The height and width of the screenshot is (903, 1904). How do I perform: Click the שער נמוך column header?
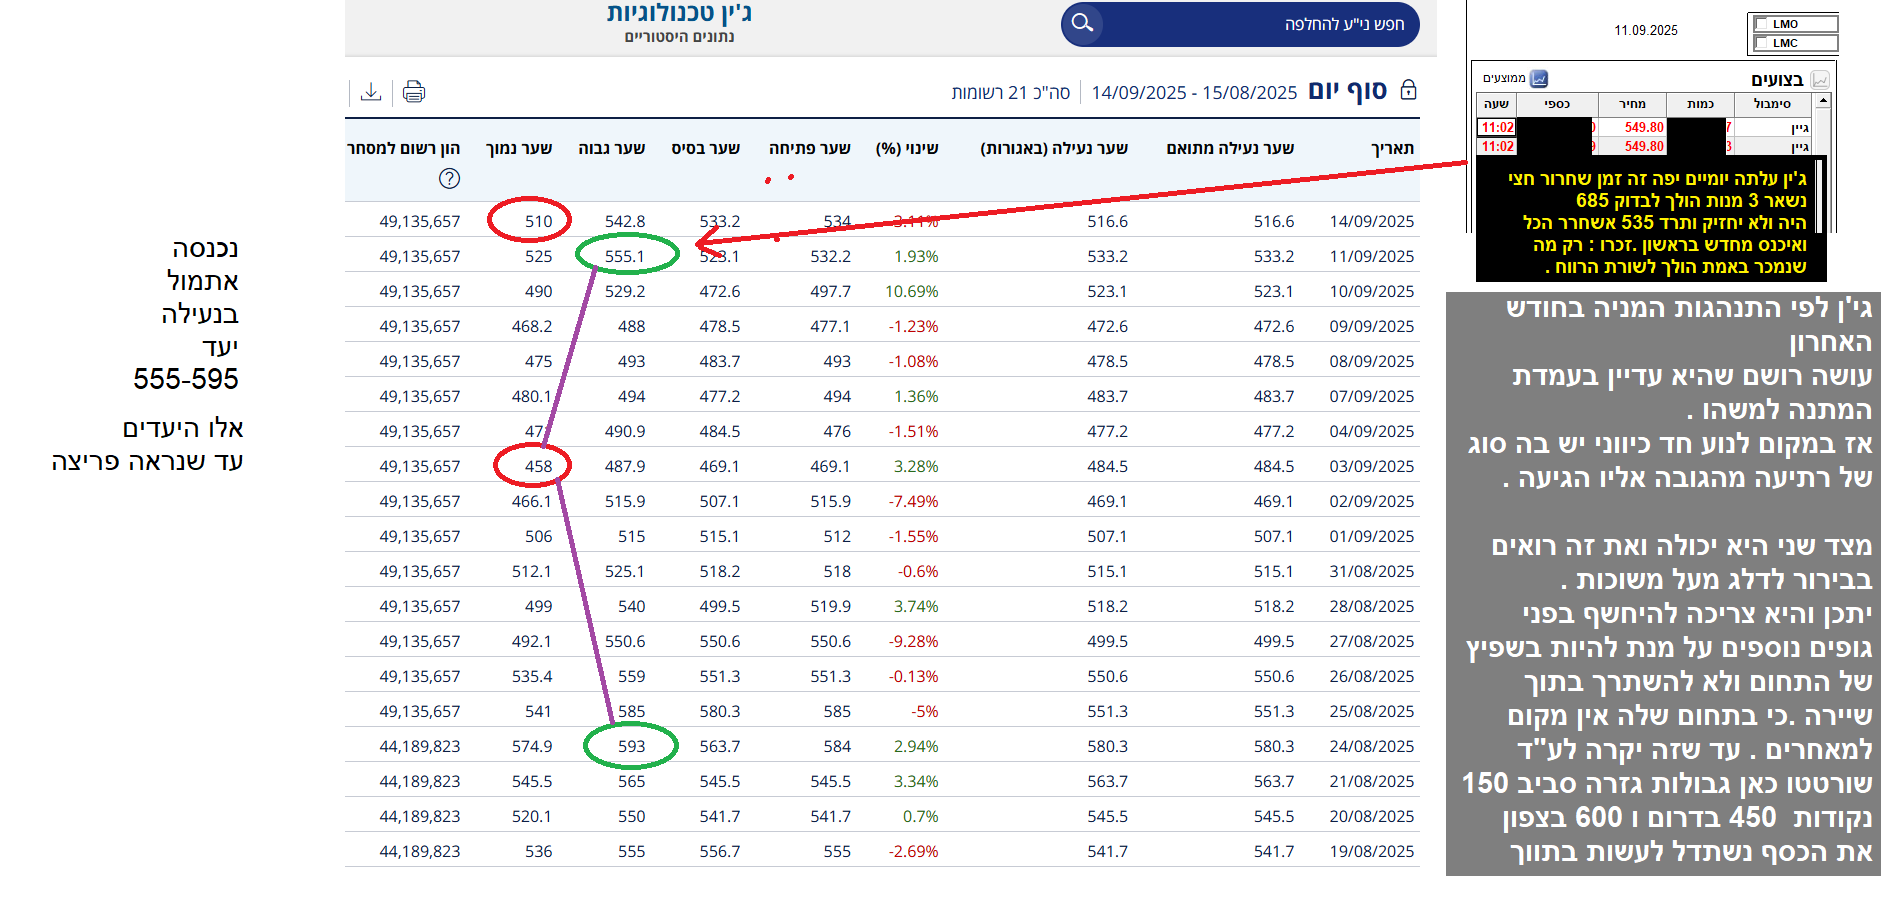coord(519,148)
